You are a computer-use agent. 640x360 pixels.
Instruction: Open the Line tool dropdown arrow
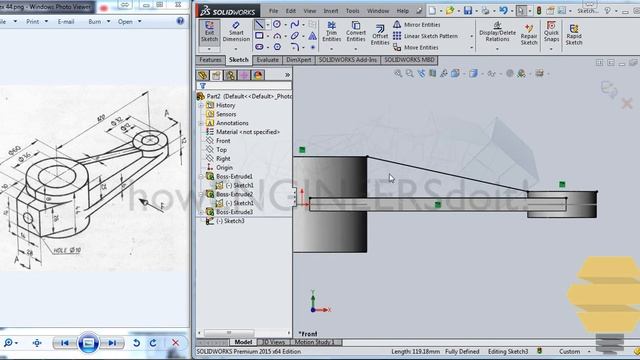(x=268, y=25)
